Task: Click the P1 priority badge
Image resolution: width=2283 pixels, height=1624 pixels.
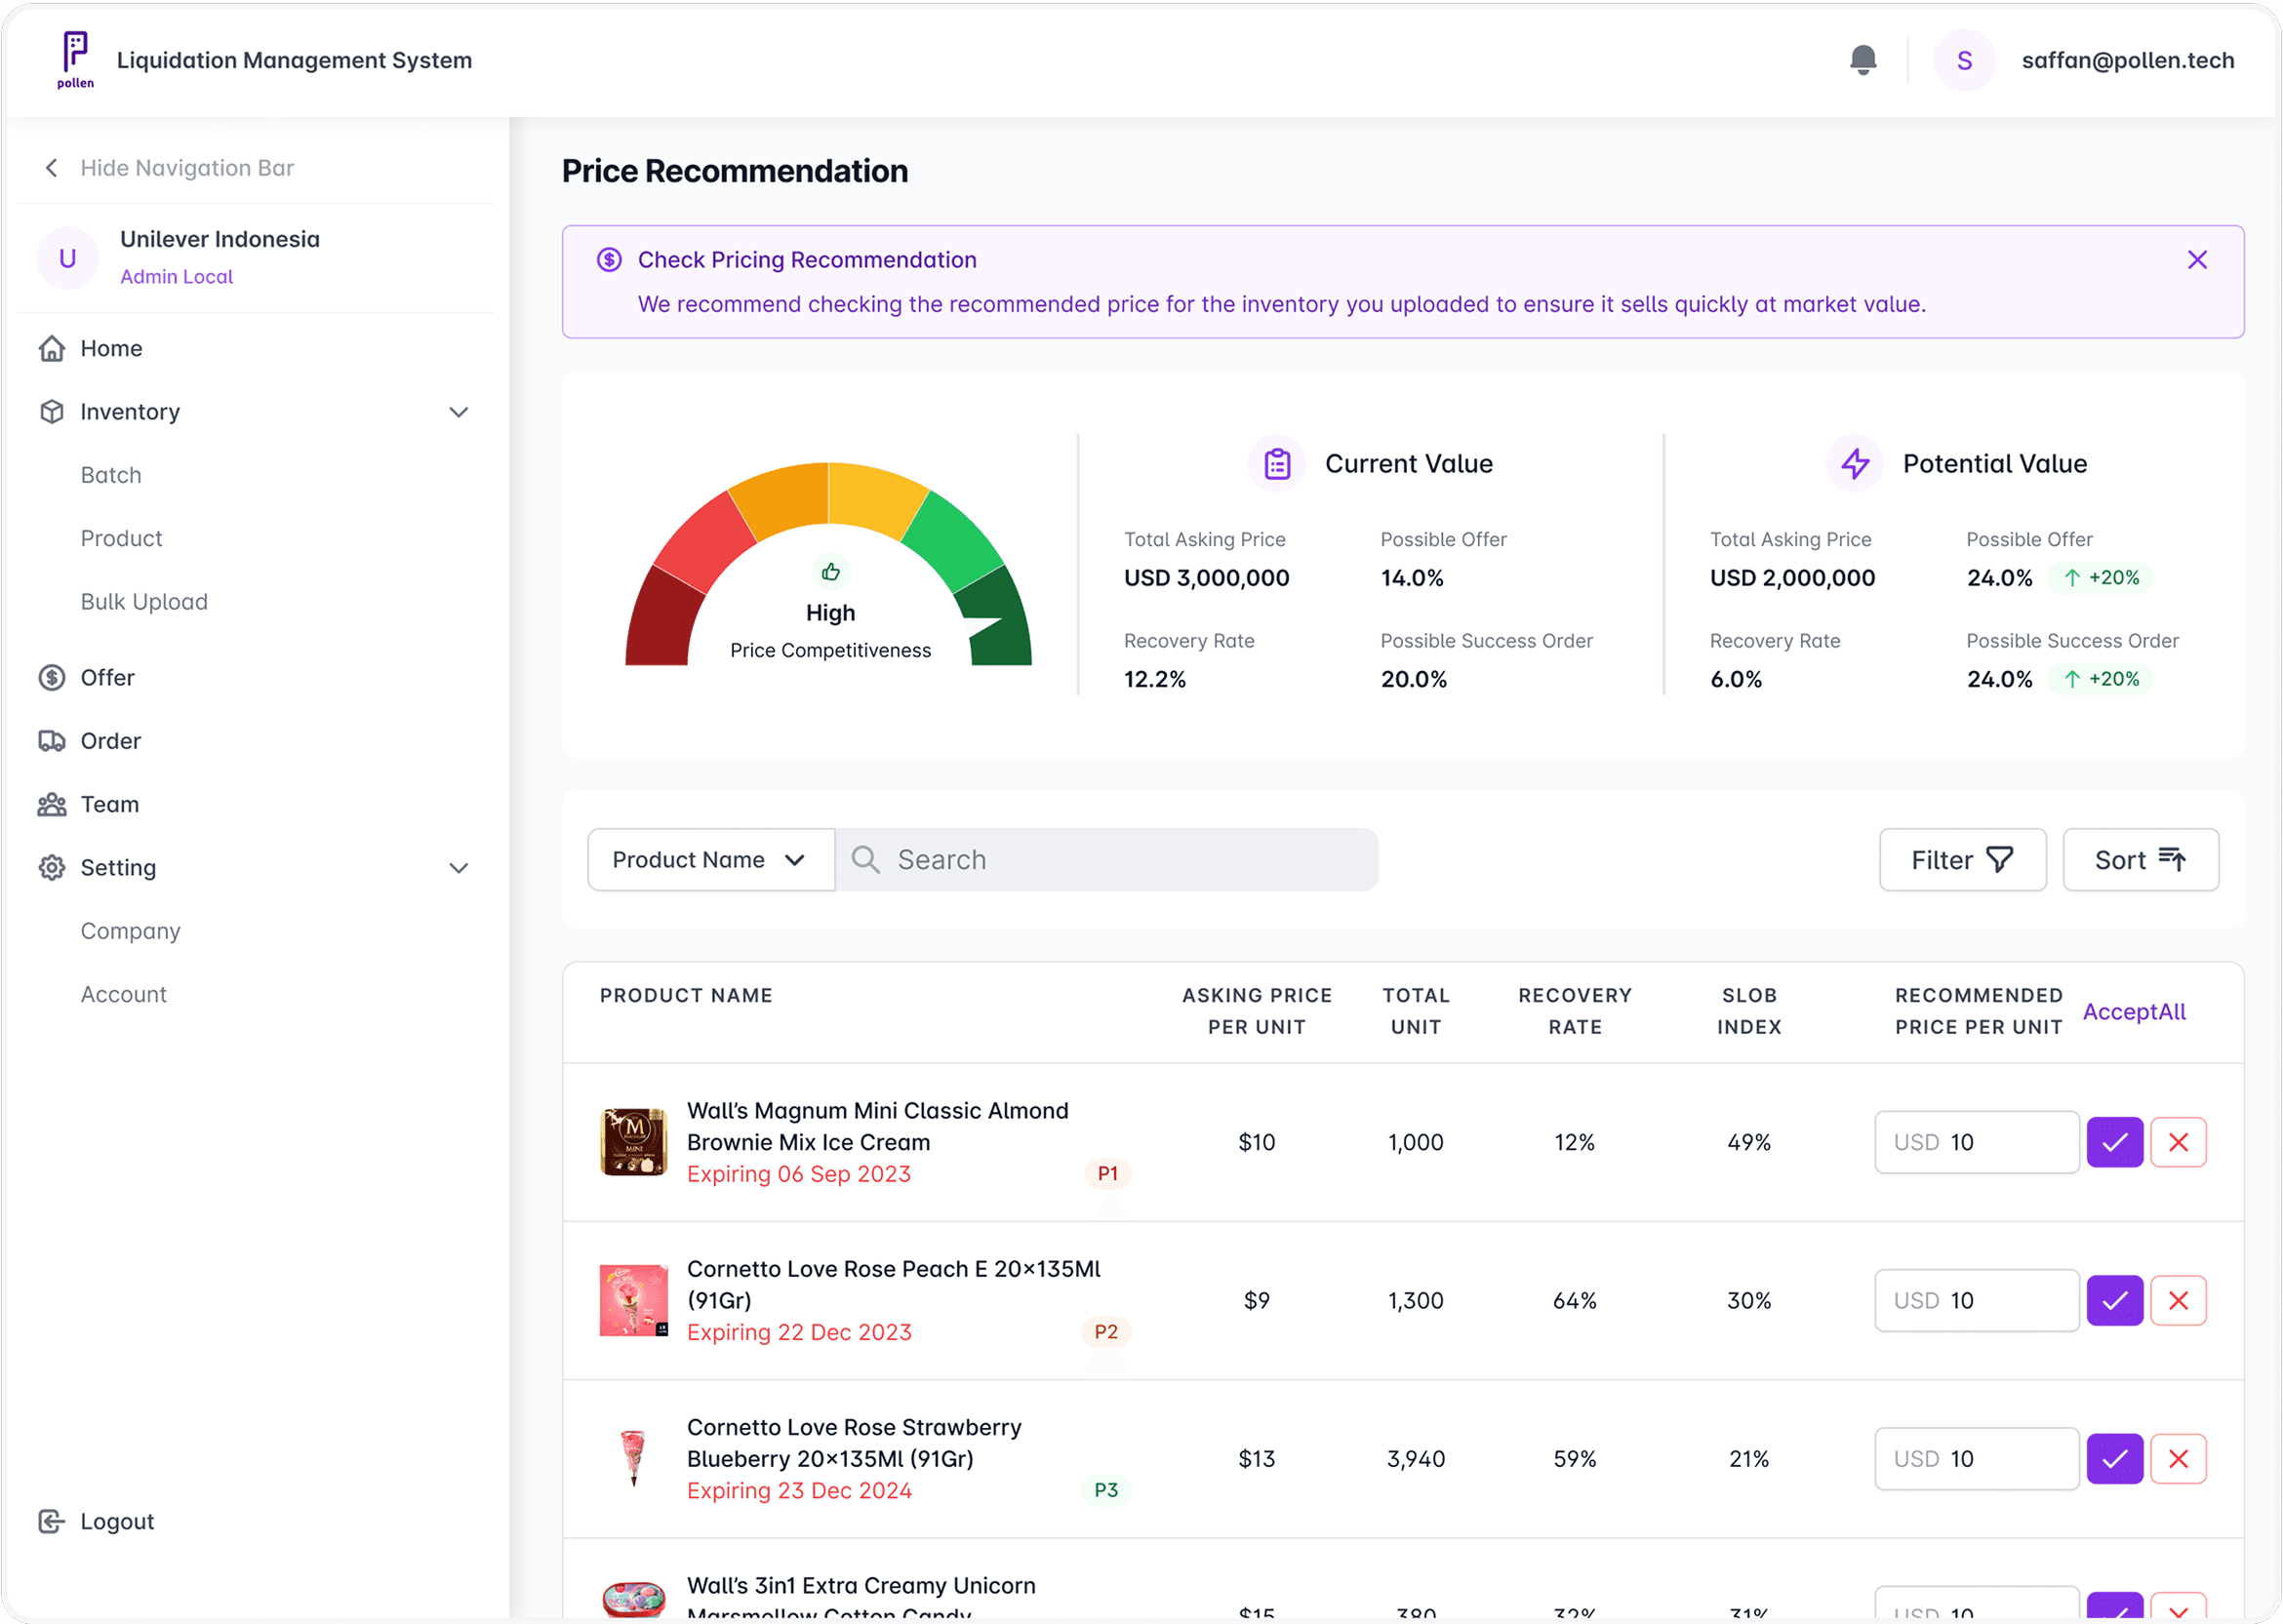Action: (x=1107, y=1174)
